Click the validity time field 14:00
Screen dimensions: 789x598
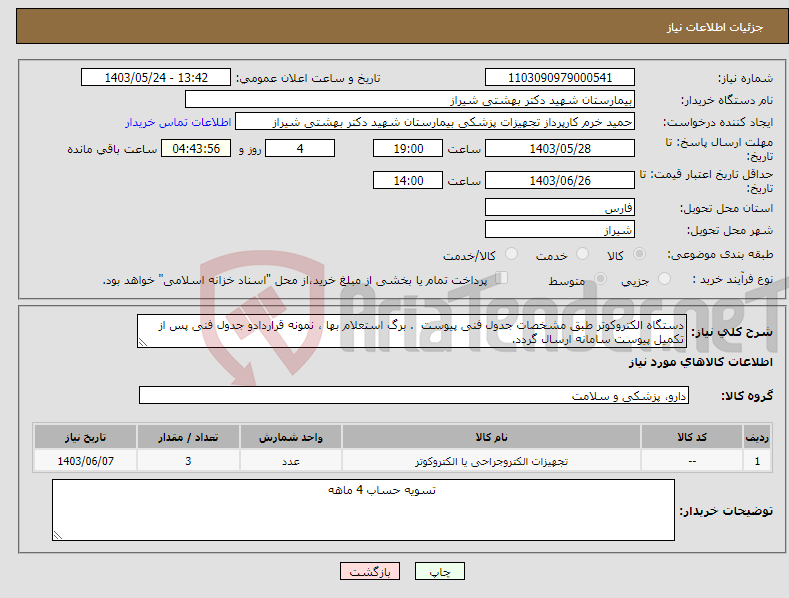[408, 180]
